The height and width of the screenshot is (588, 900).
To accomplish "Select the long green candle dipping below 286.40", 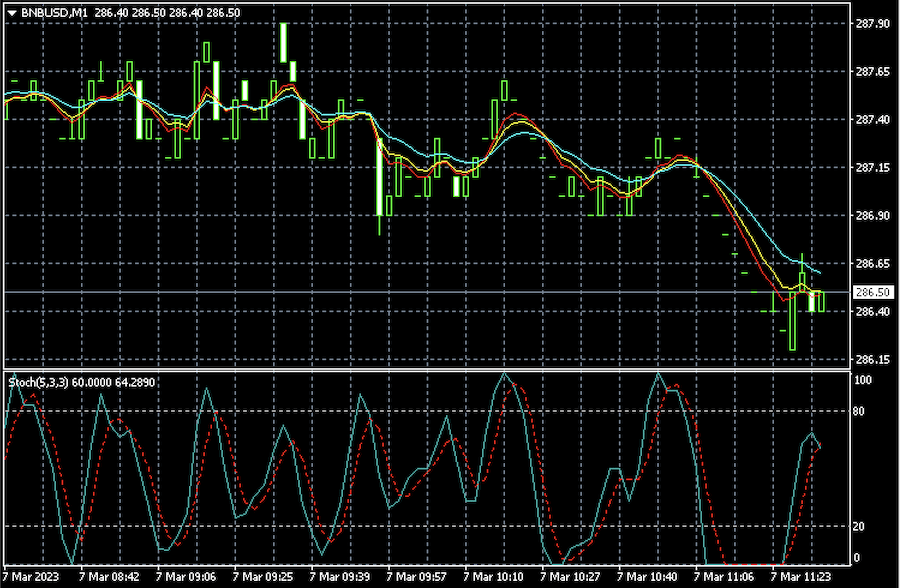I will tap(793, 321).
